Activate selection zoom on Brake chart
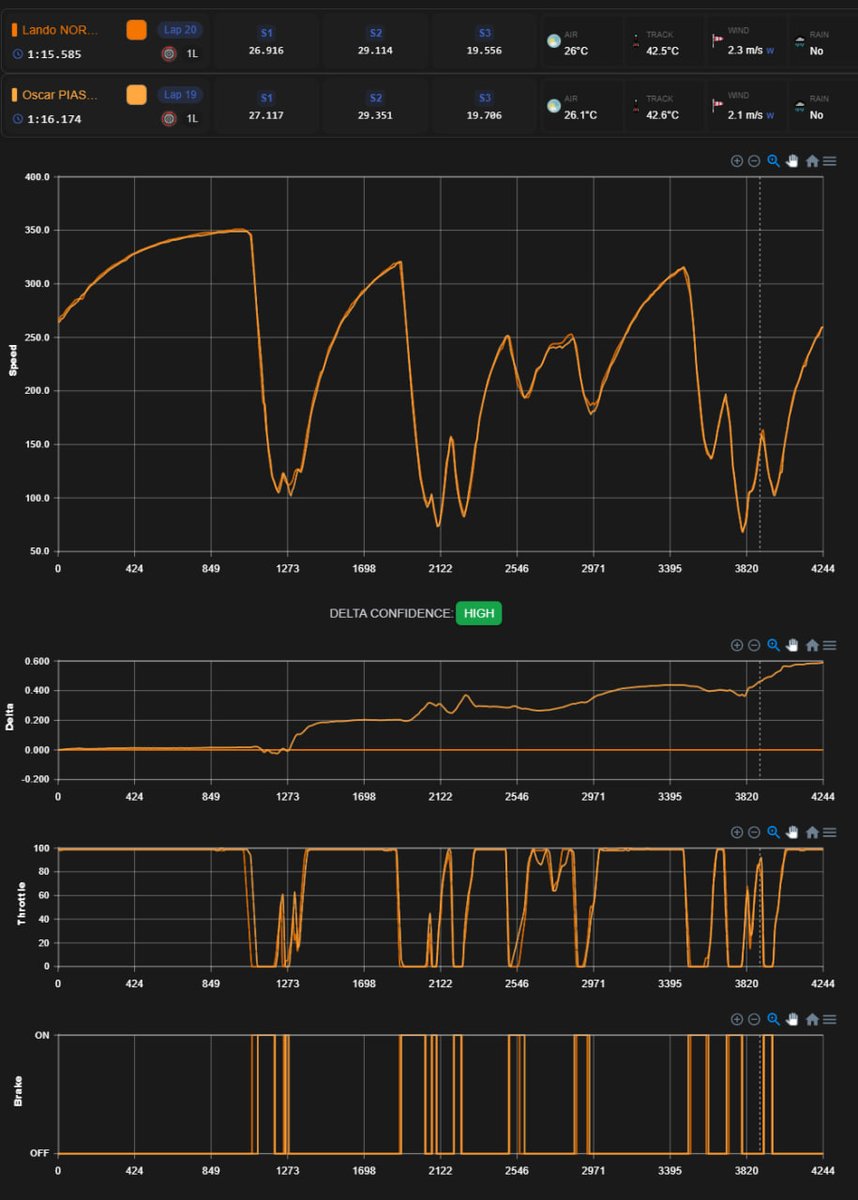Viewport: 858px width, 1200px height. [x=773, y=1019]
